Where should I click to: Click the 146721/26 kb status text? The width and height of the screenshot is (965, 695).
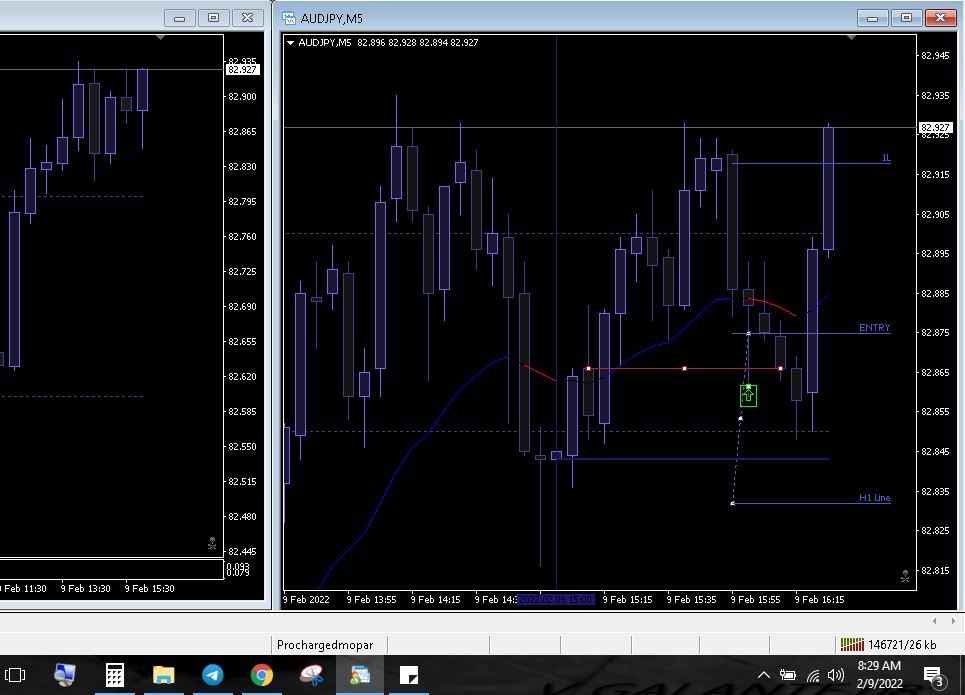tap(902, 645)
